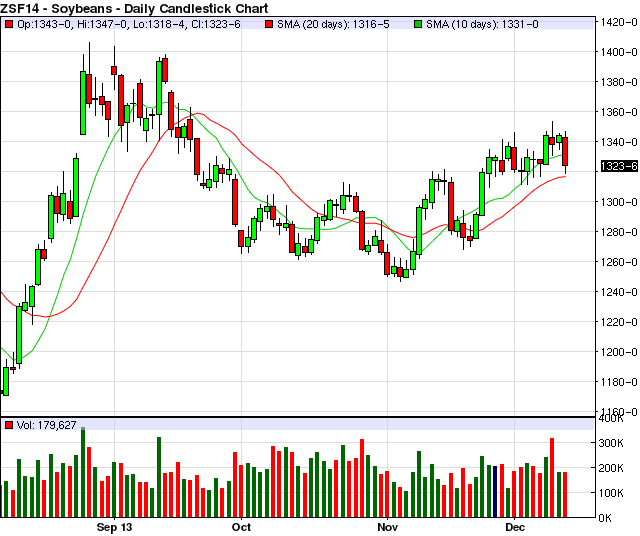The image size is (640, 536).
Task: Click the 'Oct' date axis label
Action: click(x=241, y=527)
